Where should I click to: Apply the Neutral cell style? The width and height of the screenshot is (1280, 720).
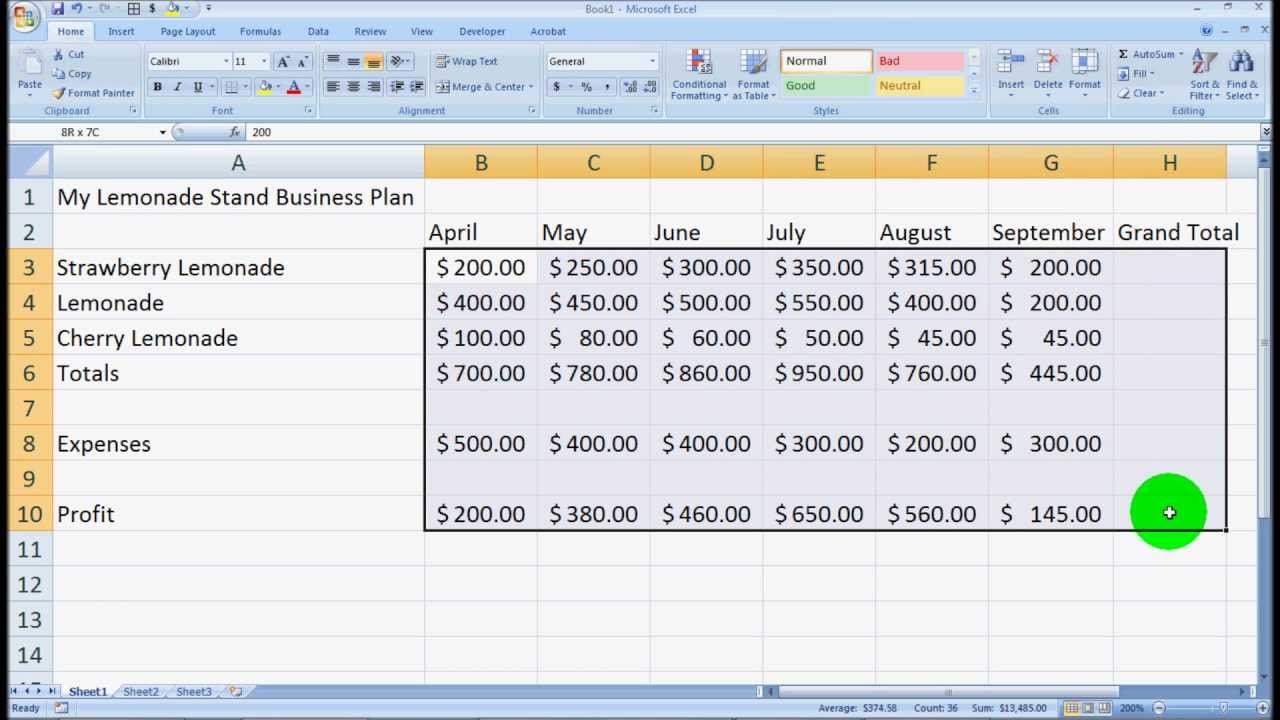tap(920, 86)
